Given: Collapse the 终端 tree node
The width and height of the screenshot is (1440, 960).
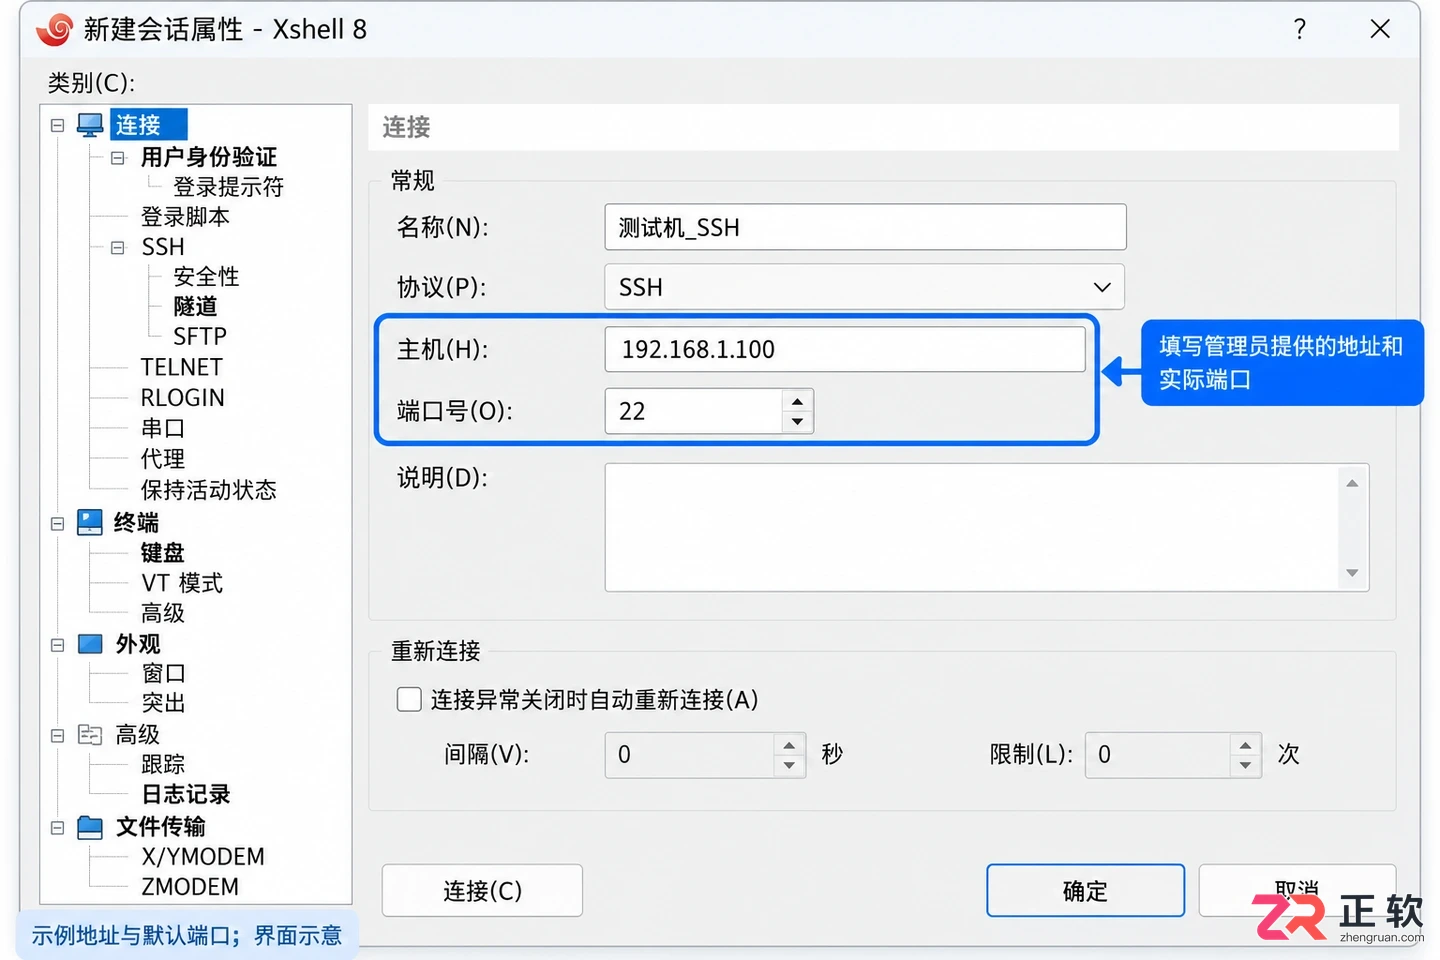Looking at the screenshot, I should click(x=57, y=523).
